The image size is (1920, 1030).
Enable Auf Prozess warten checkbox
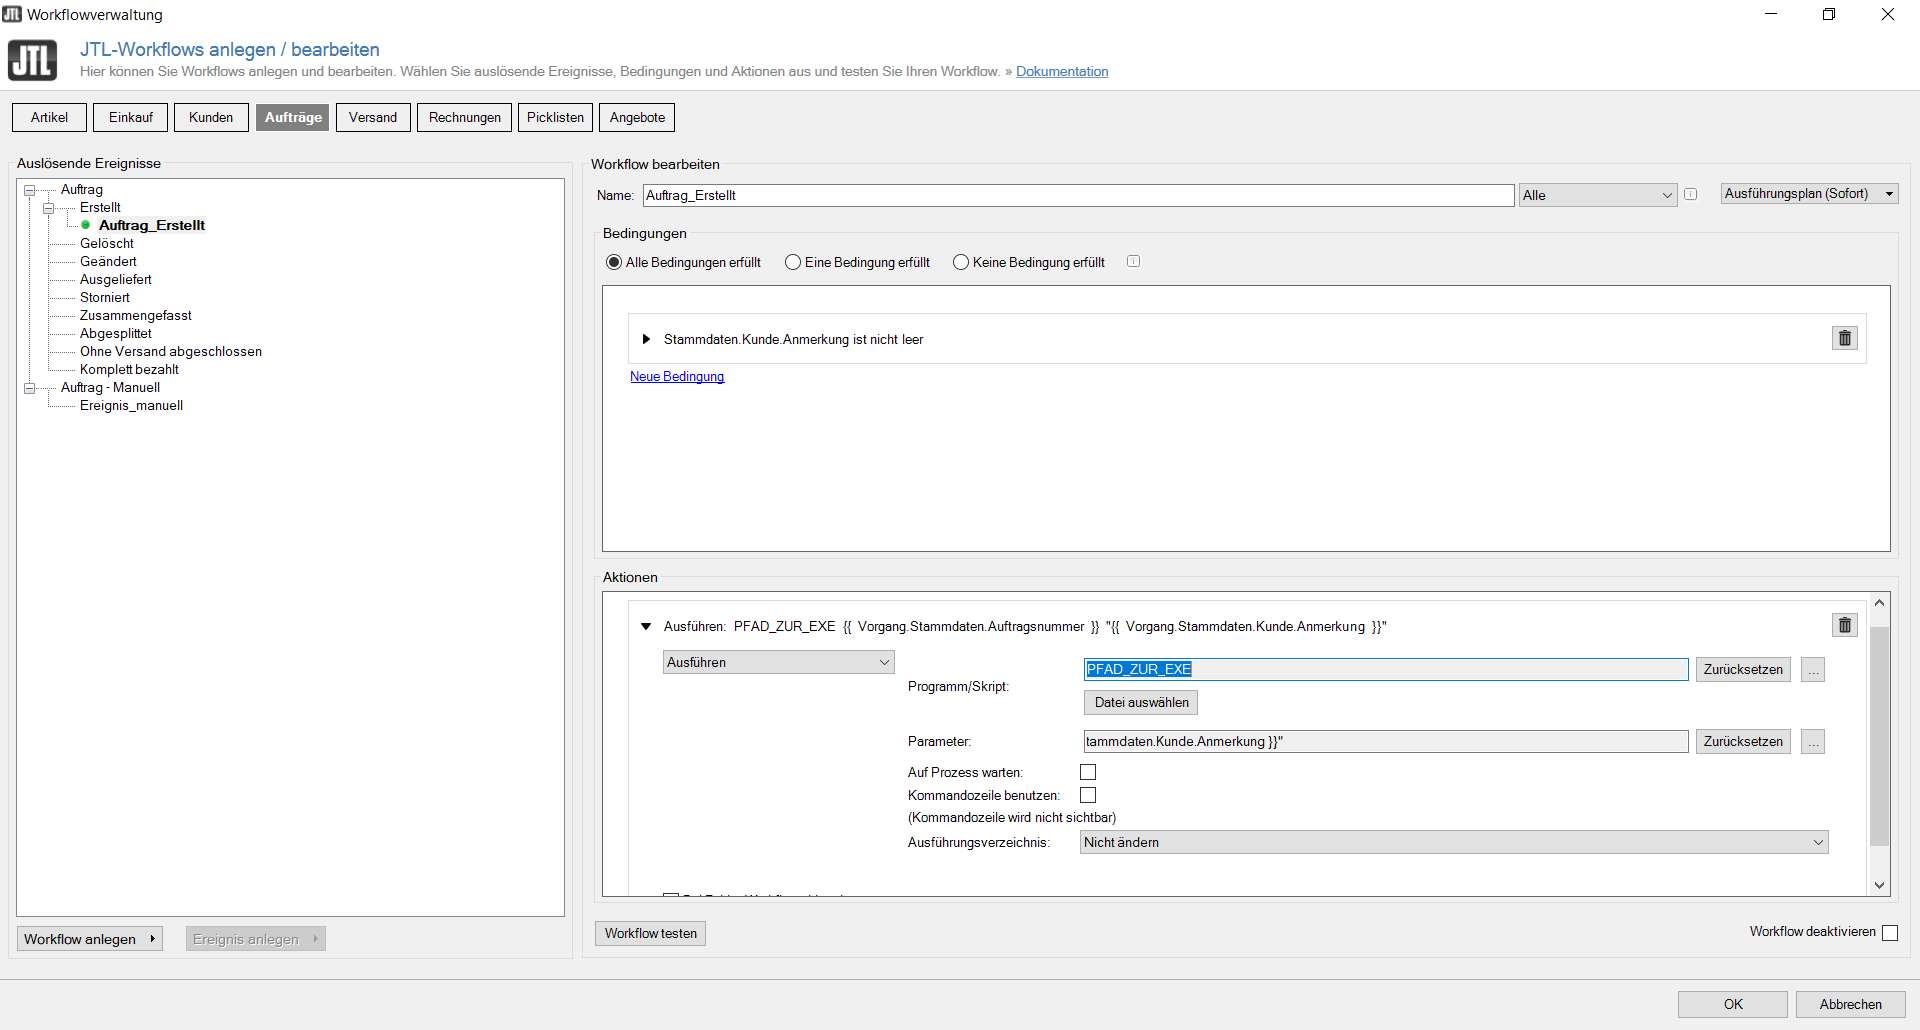[x=1088, y=772]
